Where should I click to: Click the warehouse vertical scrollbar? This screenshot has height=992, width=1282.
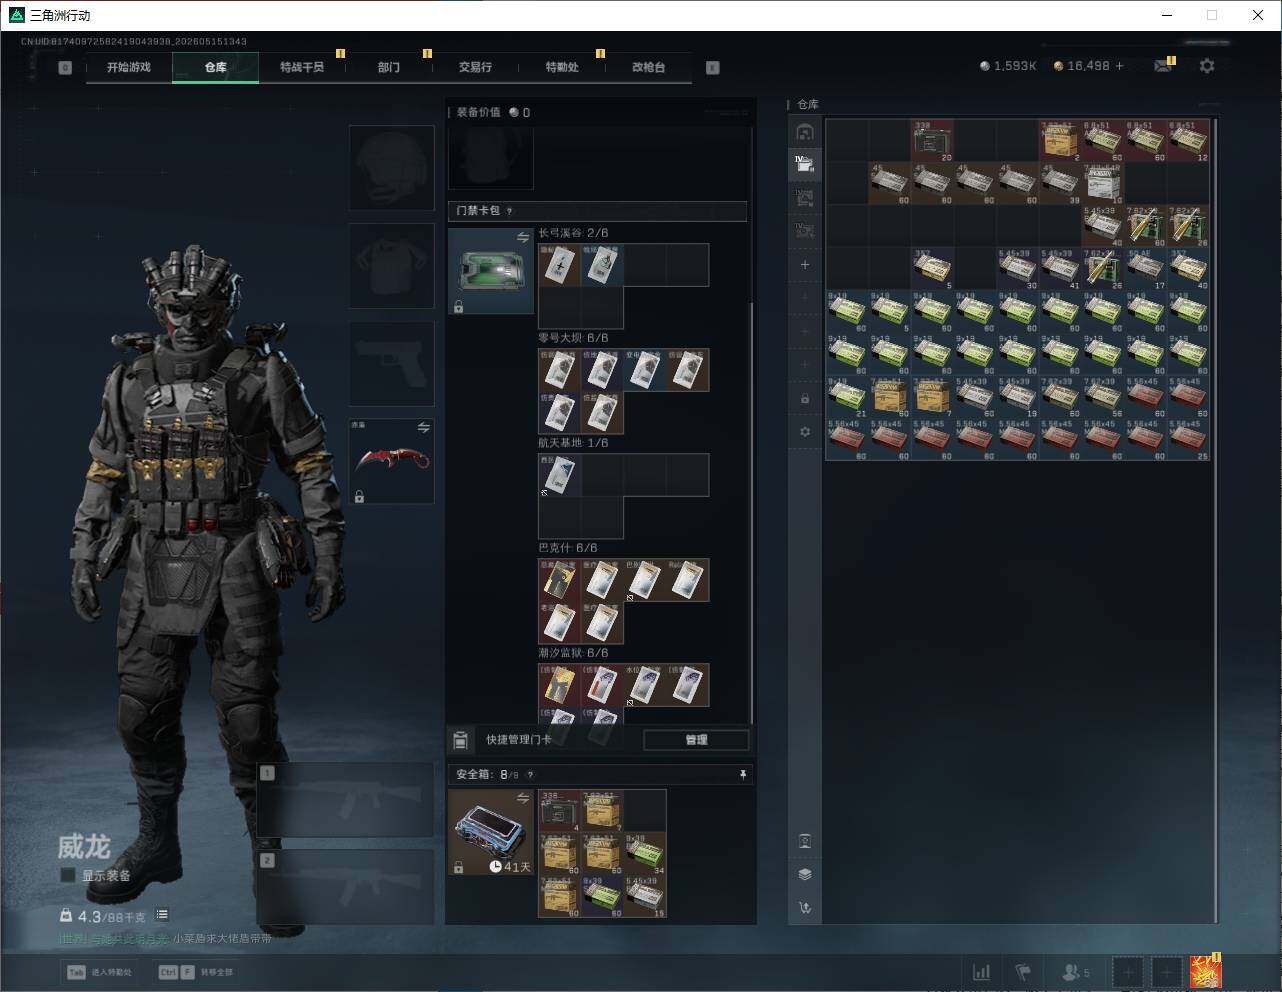click(1216, 520)
